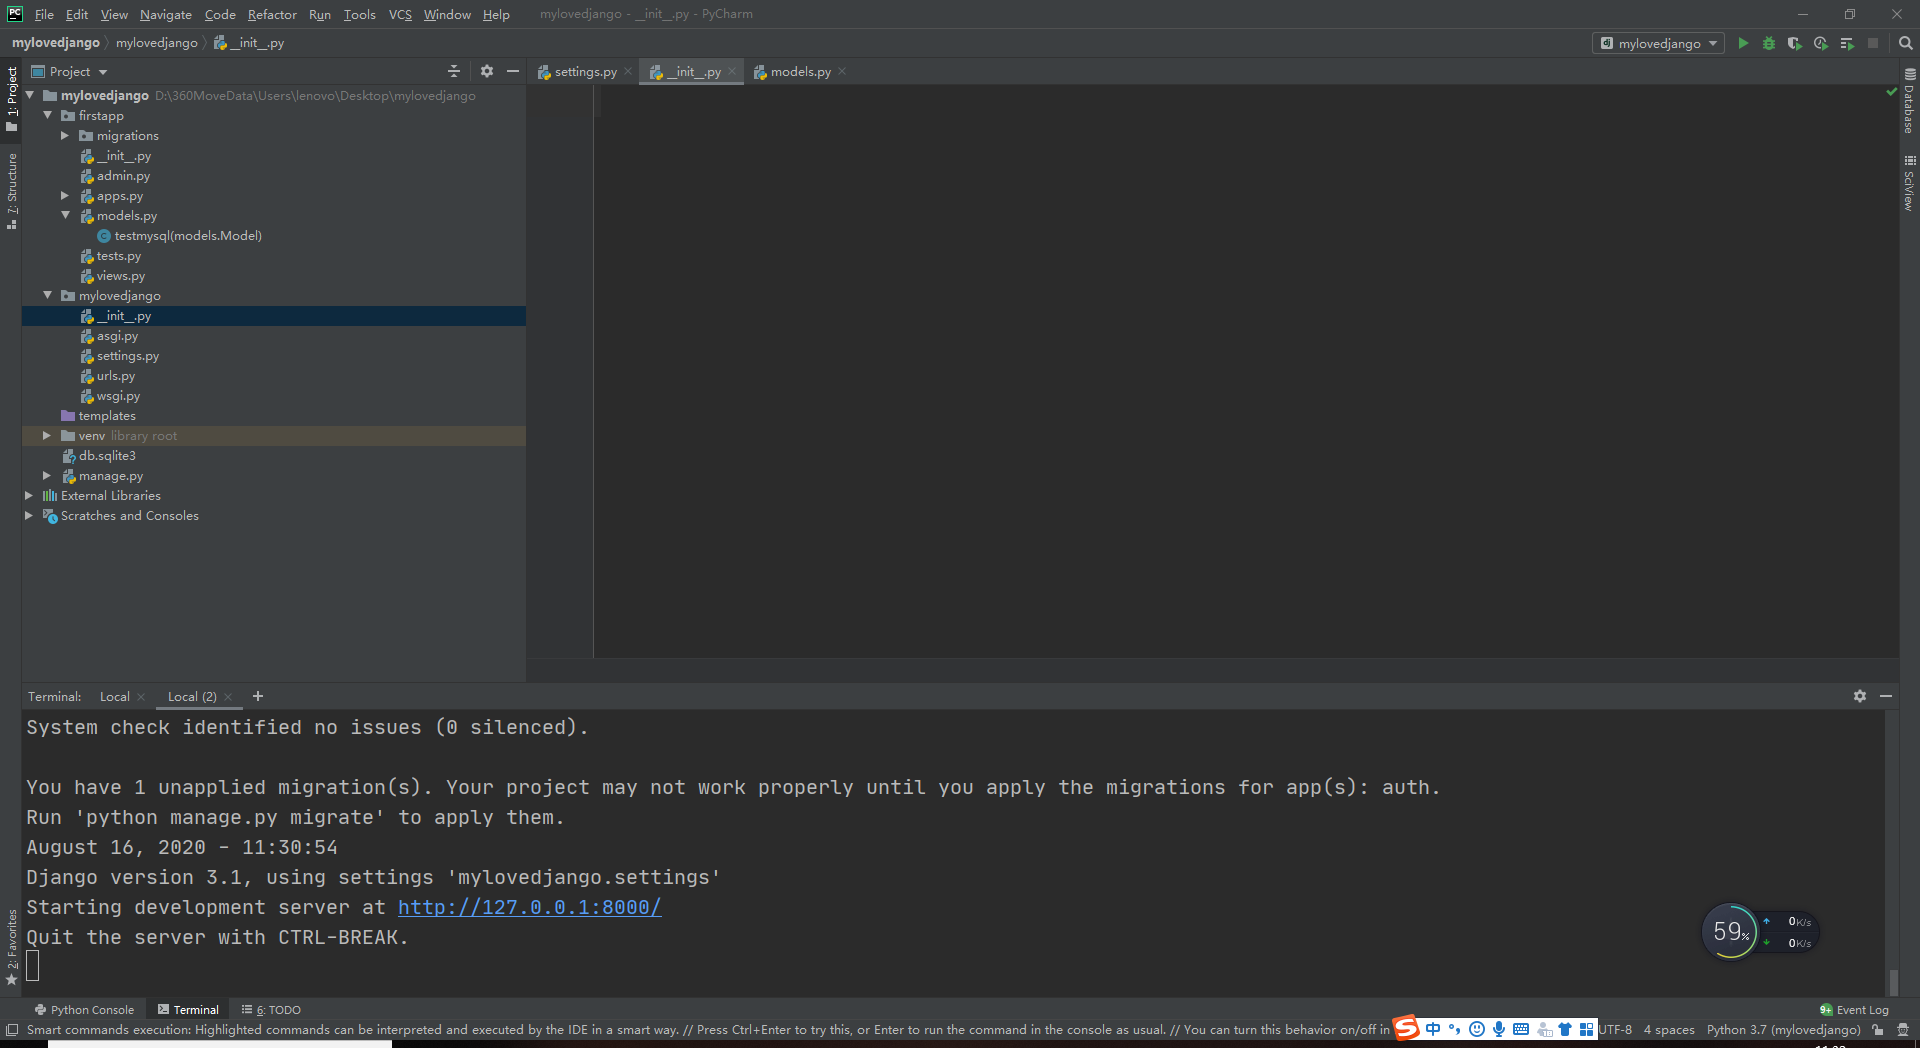Switch to the models.py editor tab

799,71
